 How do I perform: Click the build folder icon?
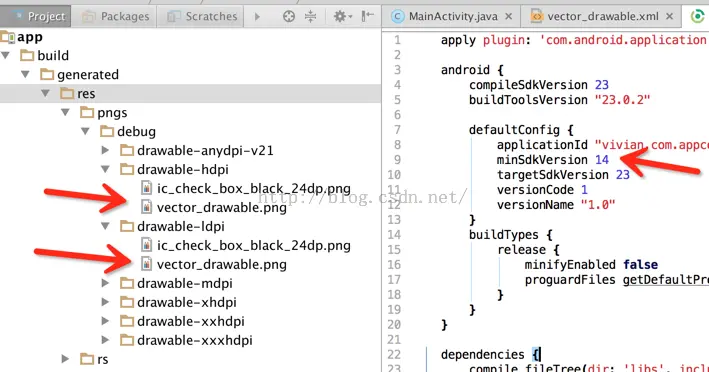tap(27, 56)
